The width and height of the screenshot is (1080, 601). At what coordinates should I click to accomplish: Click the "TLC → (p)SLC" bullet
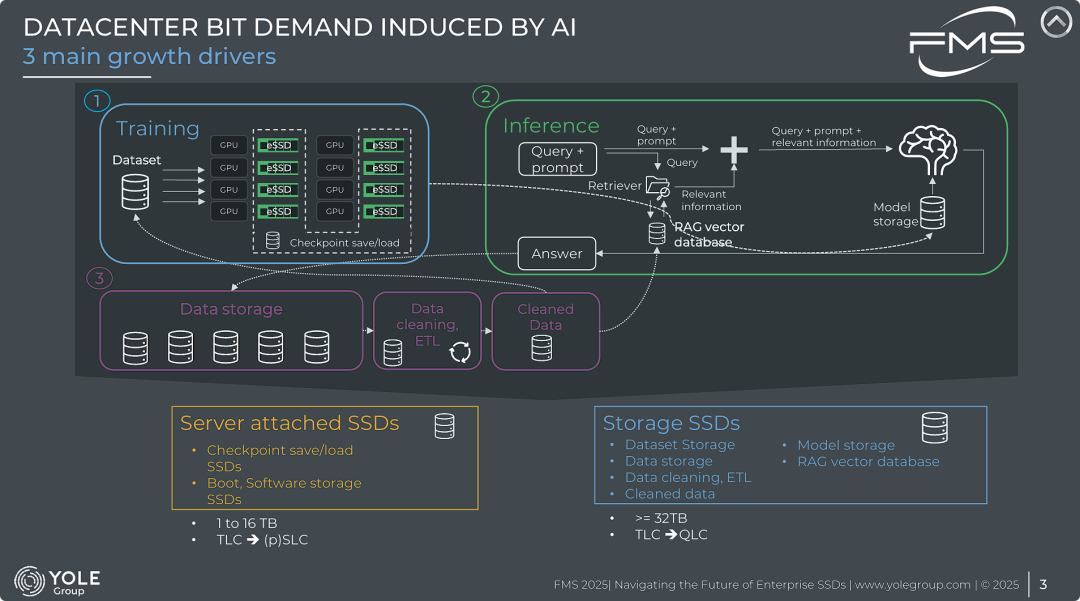pos(262,540)
